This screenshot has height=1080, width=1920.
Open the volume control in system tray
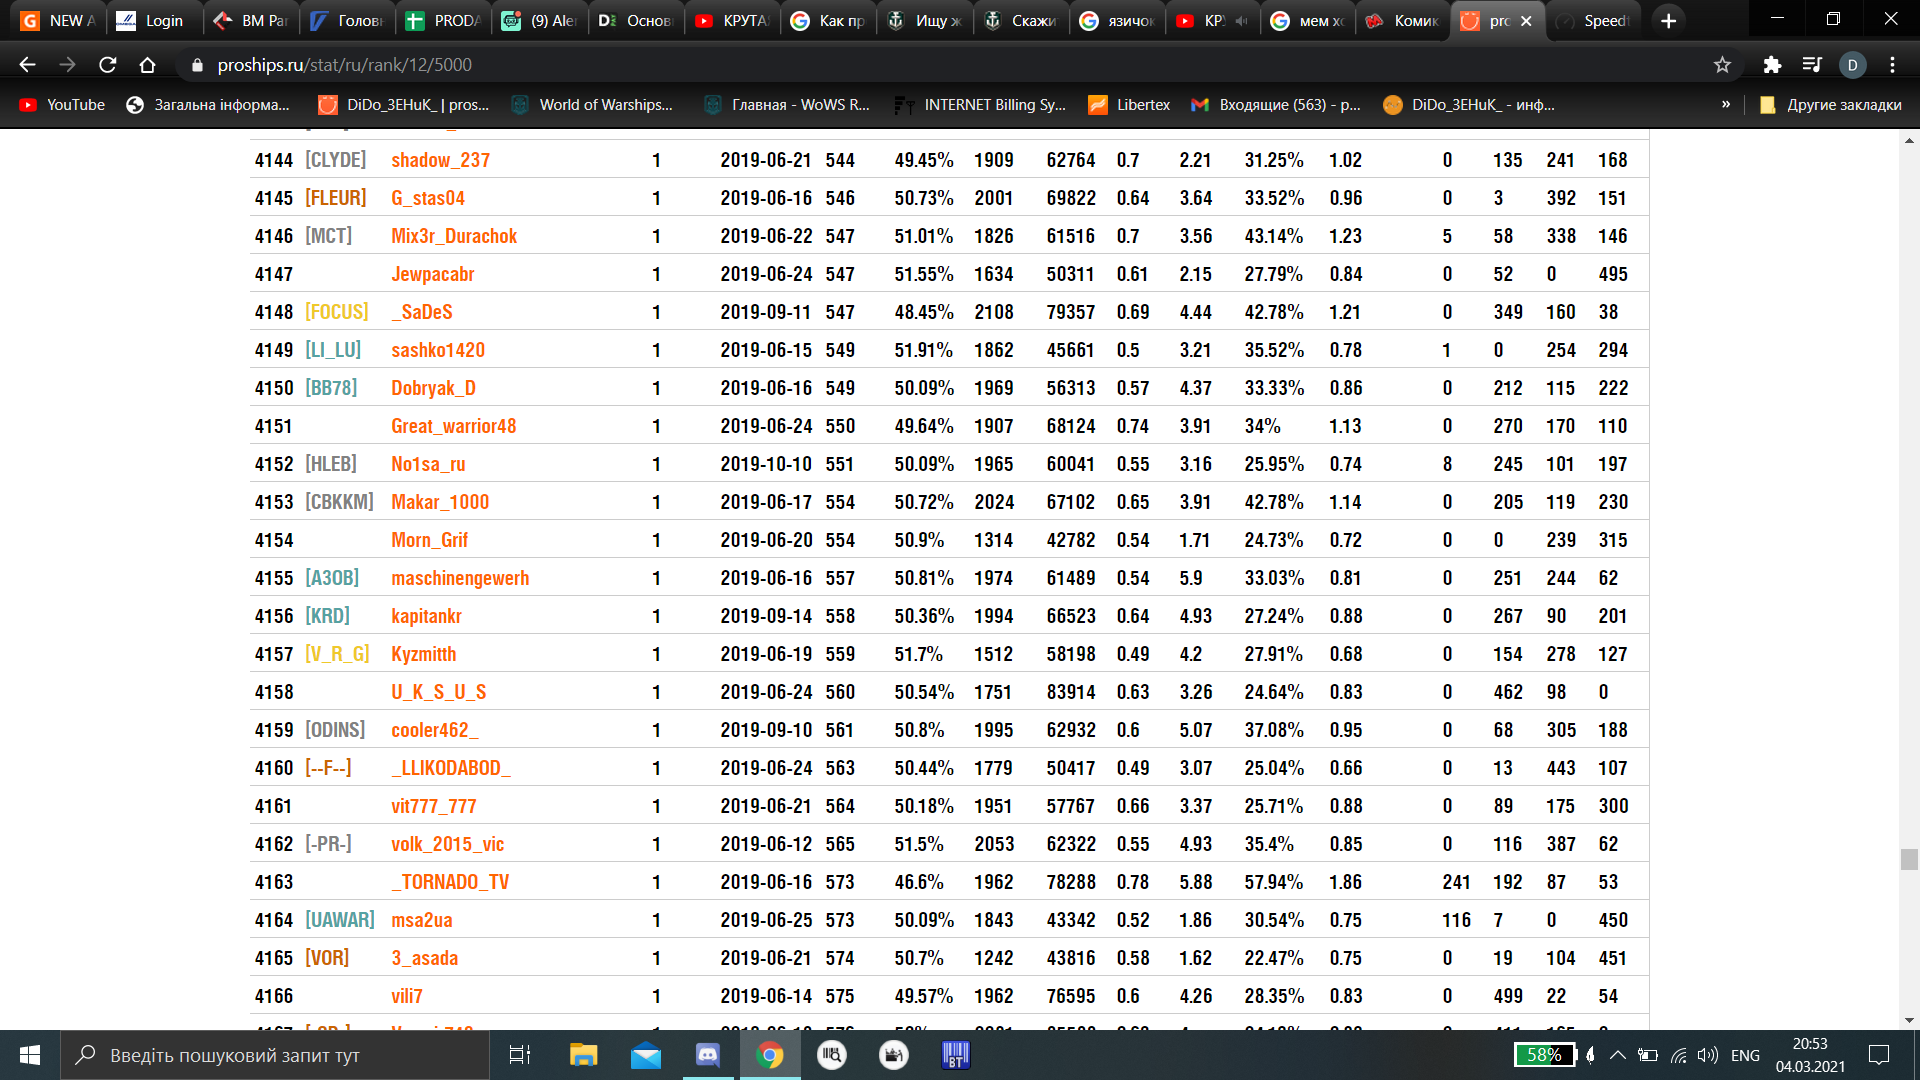1708,1055
